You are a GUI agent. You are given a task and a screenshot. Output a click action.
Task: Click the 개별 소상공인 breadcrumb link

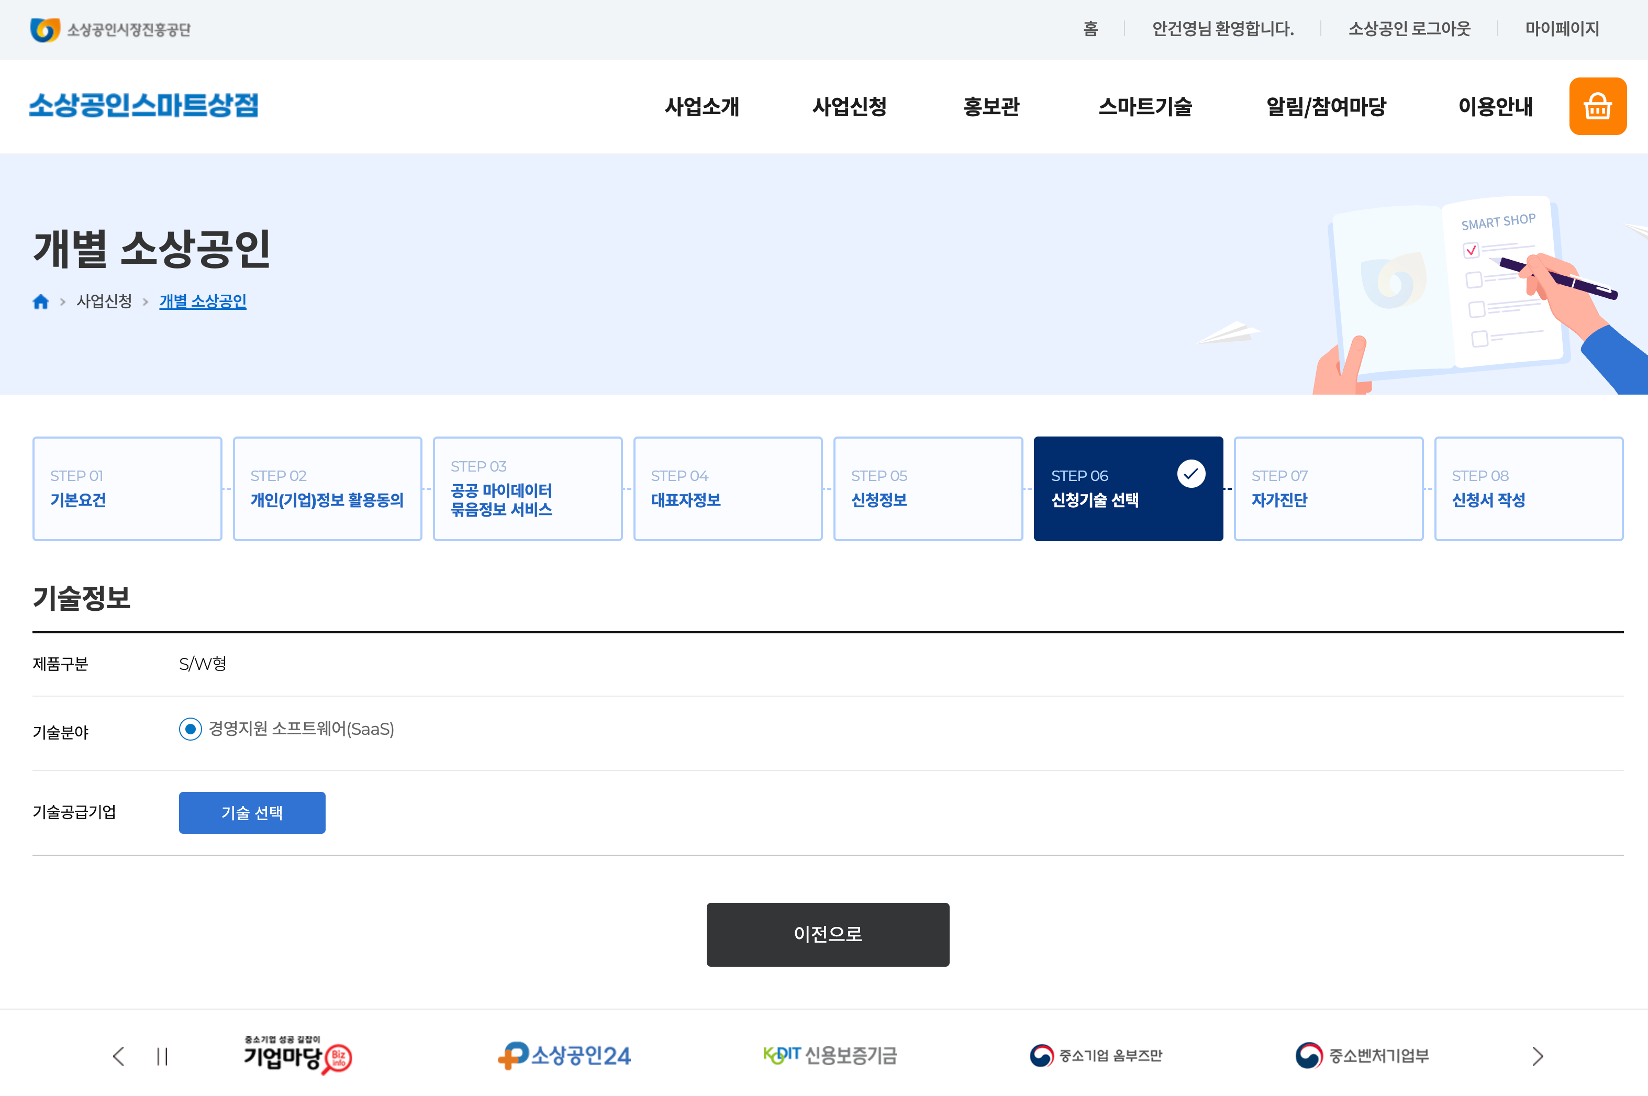tap(203, 302)
